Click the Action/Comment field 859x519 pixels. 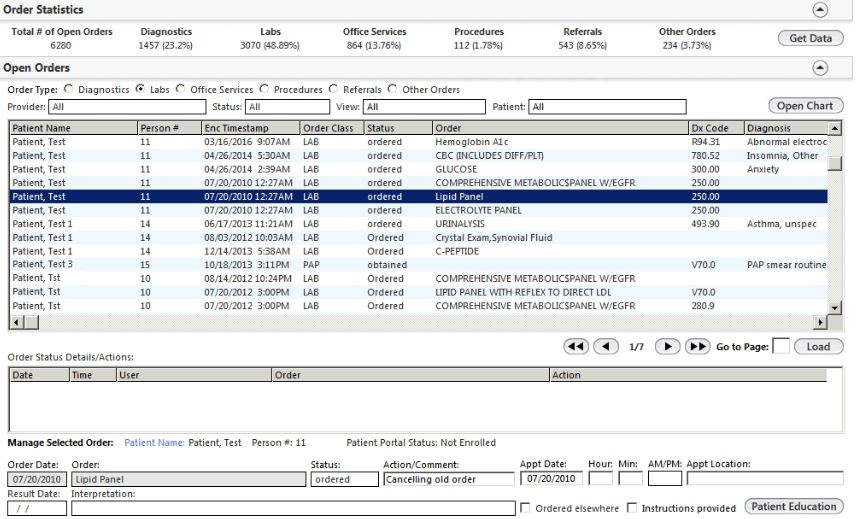coord(449,480)
